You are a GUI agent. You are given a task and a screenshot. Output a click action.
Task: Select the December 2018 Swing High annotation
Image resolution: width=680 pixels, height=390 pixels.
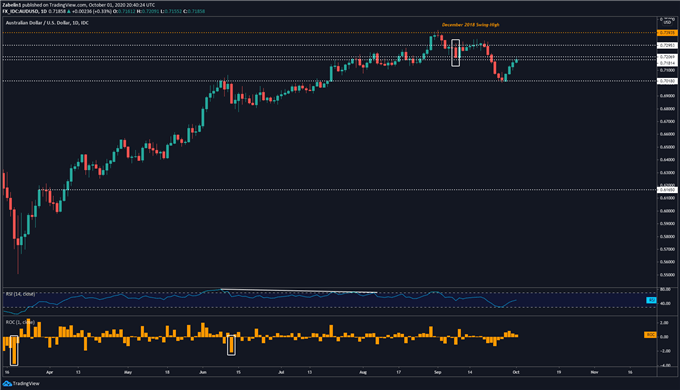(x=471, y=25)
